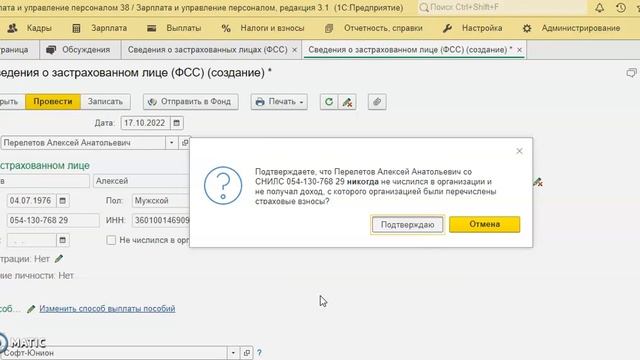Close the Сведения о застрахованном лице (создание) tab
The image size is (640, 360).
(519, 50)
